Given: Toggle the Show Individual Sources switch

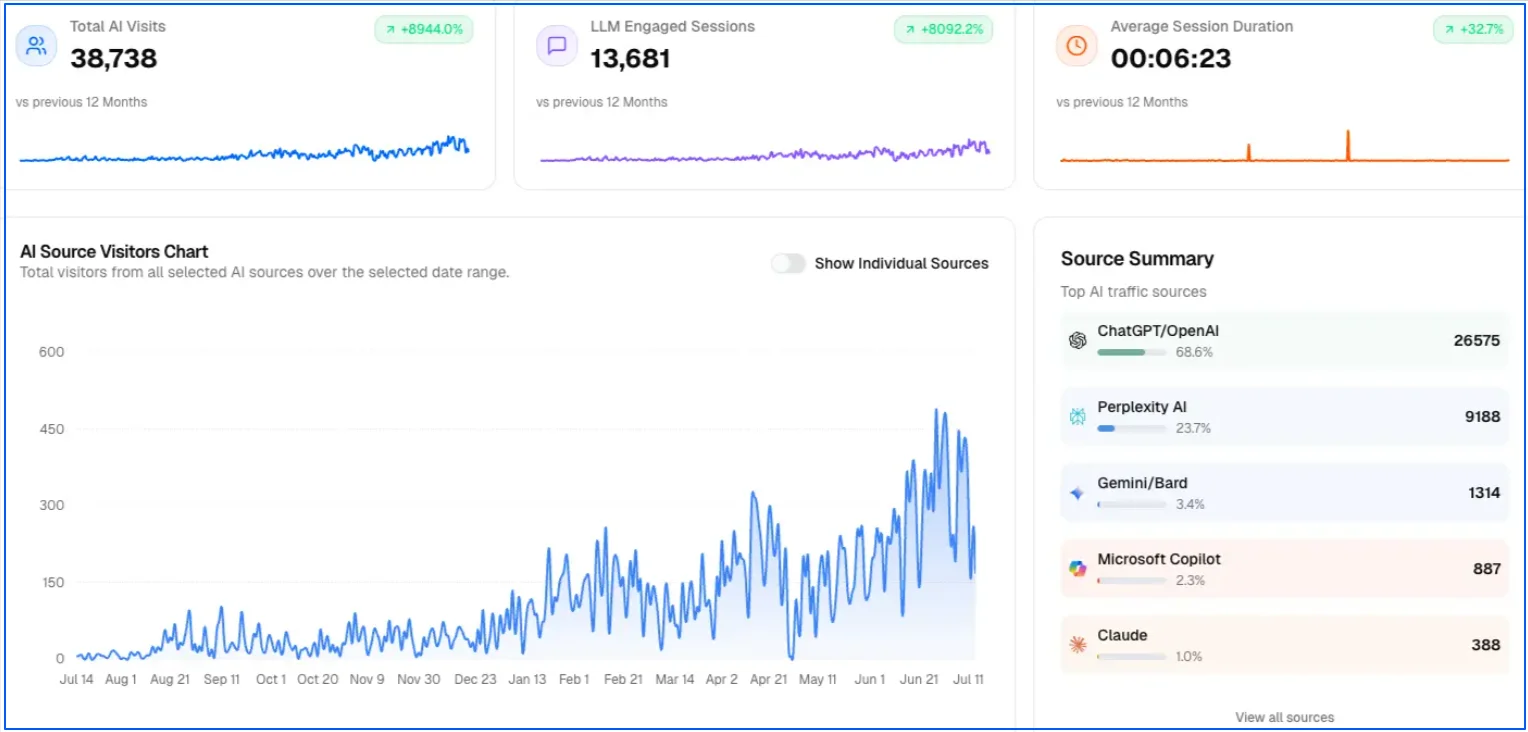Looking at the screenshot, I should coord(788,263).
